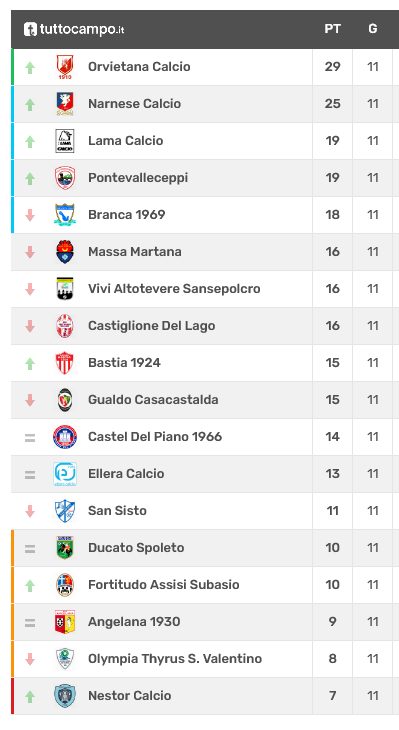Image resolution: width=399 pixels, height=730 pixels.
Task: Click the Castel Del Piano 1966 crest
Action: (65, 437)
